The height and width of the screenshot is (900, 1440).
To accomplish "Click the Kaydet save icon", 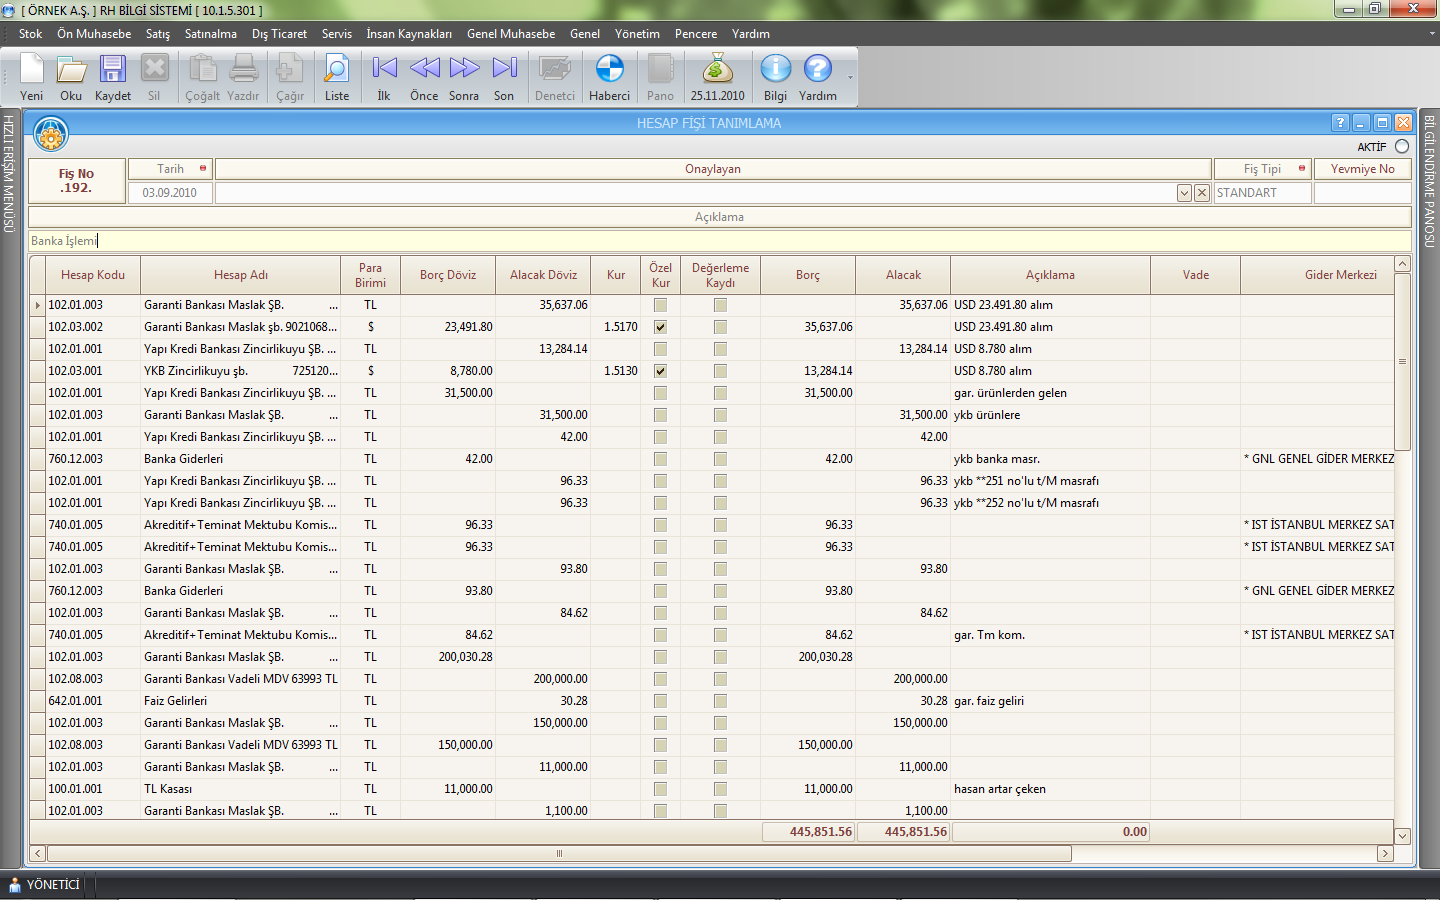I will (112, 70).
